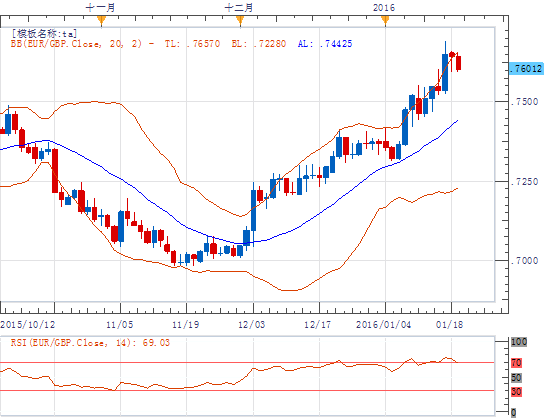Click the .7000 price axis label

[525, 261]
